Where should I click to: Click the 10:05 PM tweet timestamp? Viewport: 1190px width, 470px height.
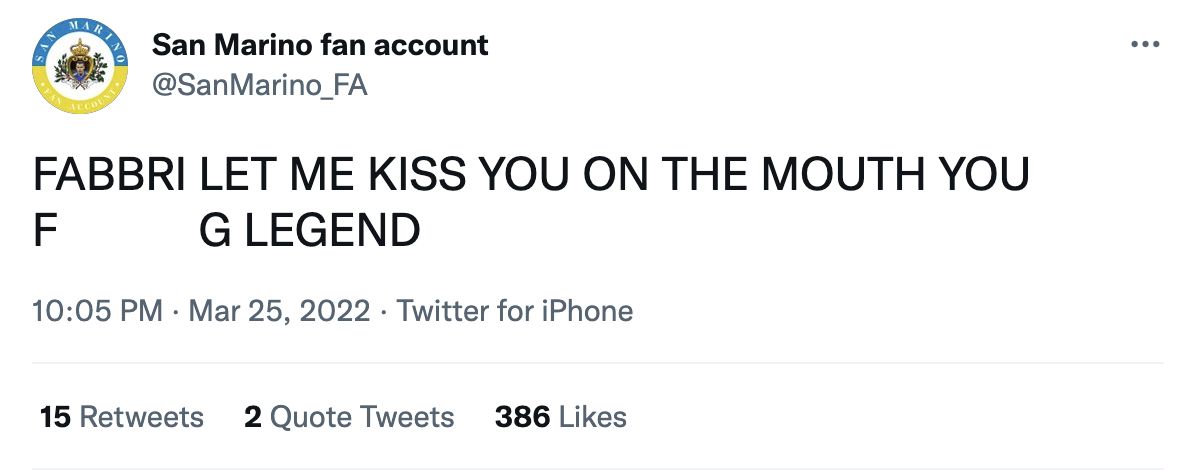tap(97, 311)
